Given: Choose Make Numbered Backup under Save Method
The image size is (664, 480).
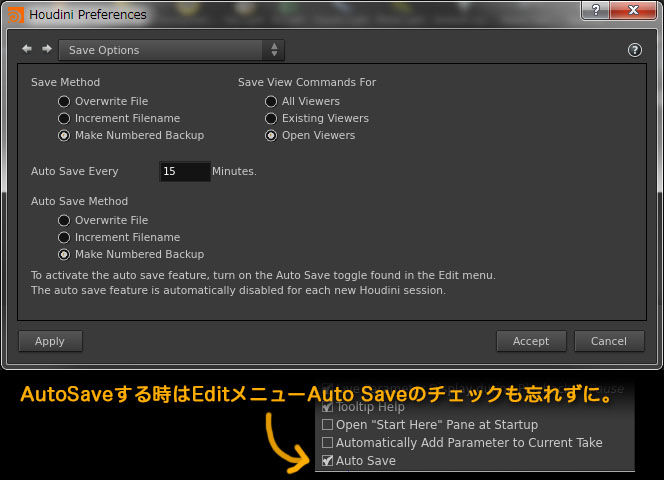Looking at the screenshot, I should click(x=64, y=135).
